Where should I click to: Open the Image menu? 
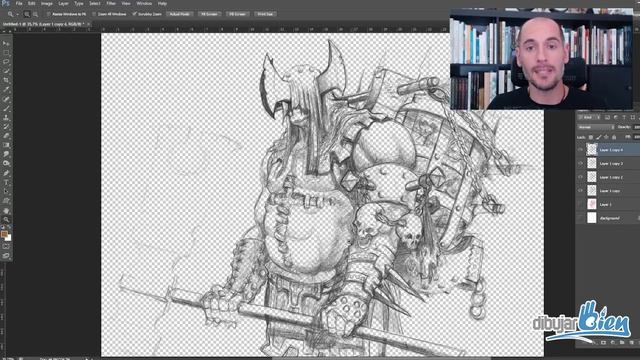click(x=47, y=3)
